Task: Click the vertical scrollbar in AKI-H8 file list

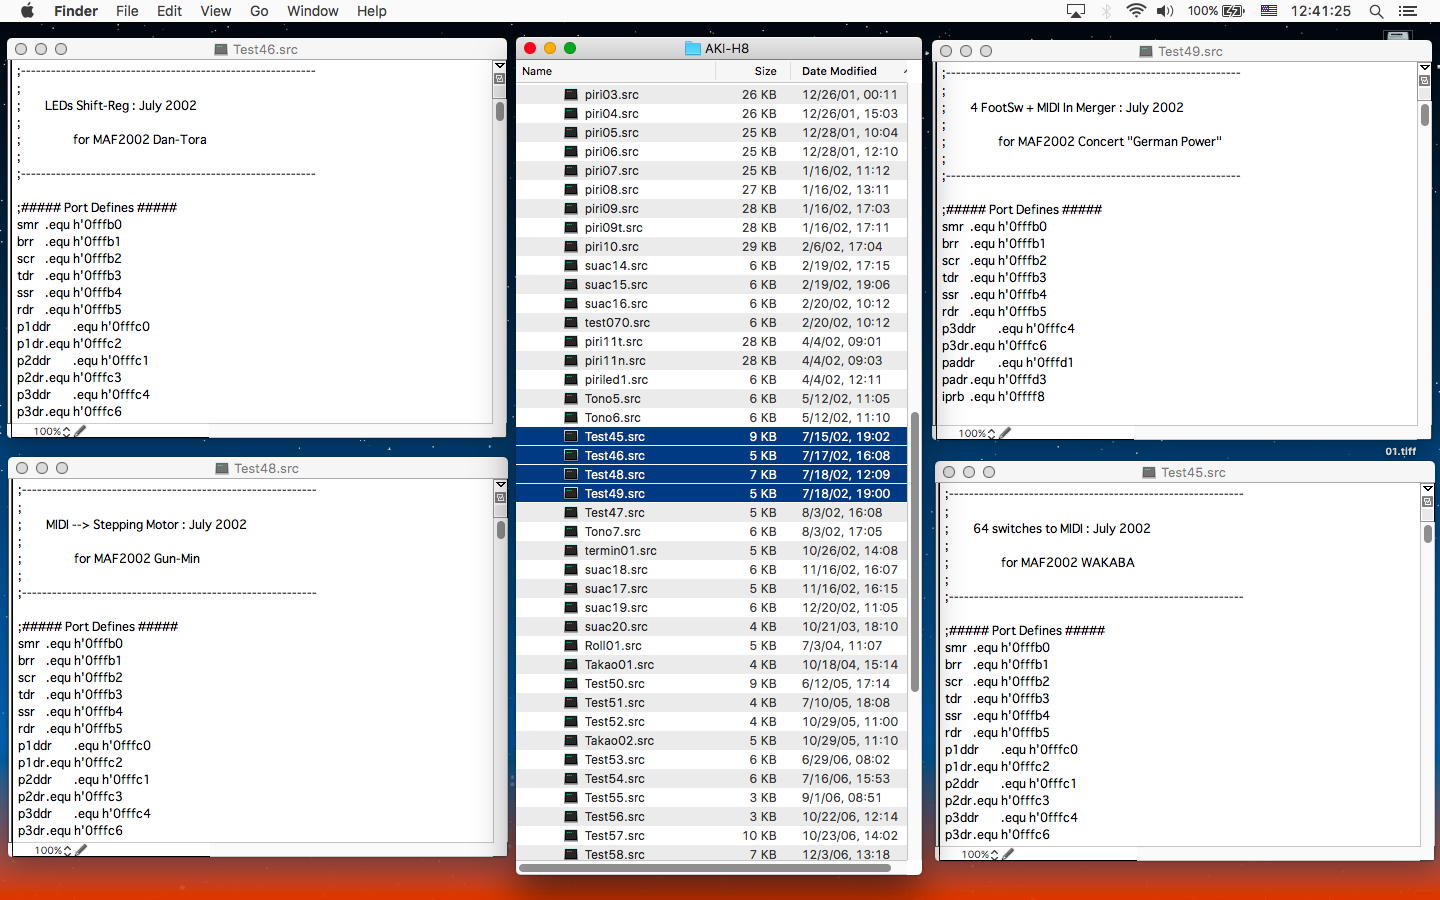Action: pos(914,552)
